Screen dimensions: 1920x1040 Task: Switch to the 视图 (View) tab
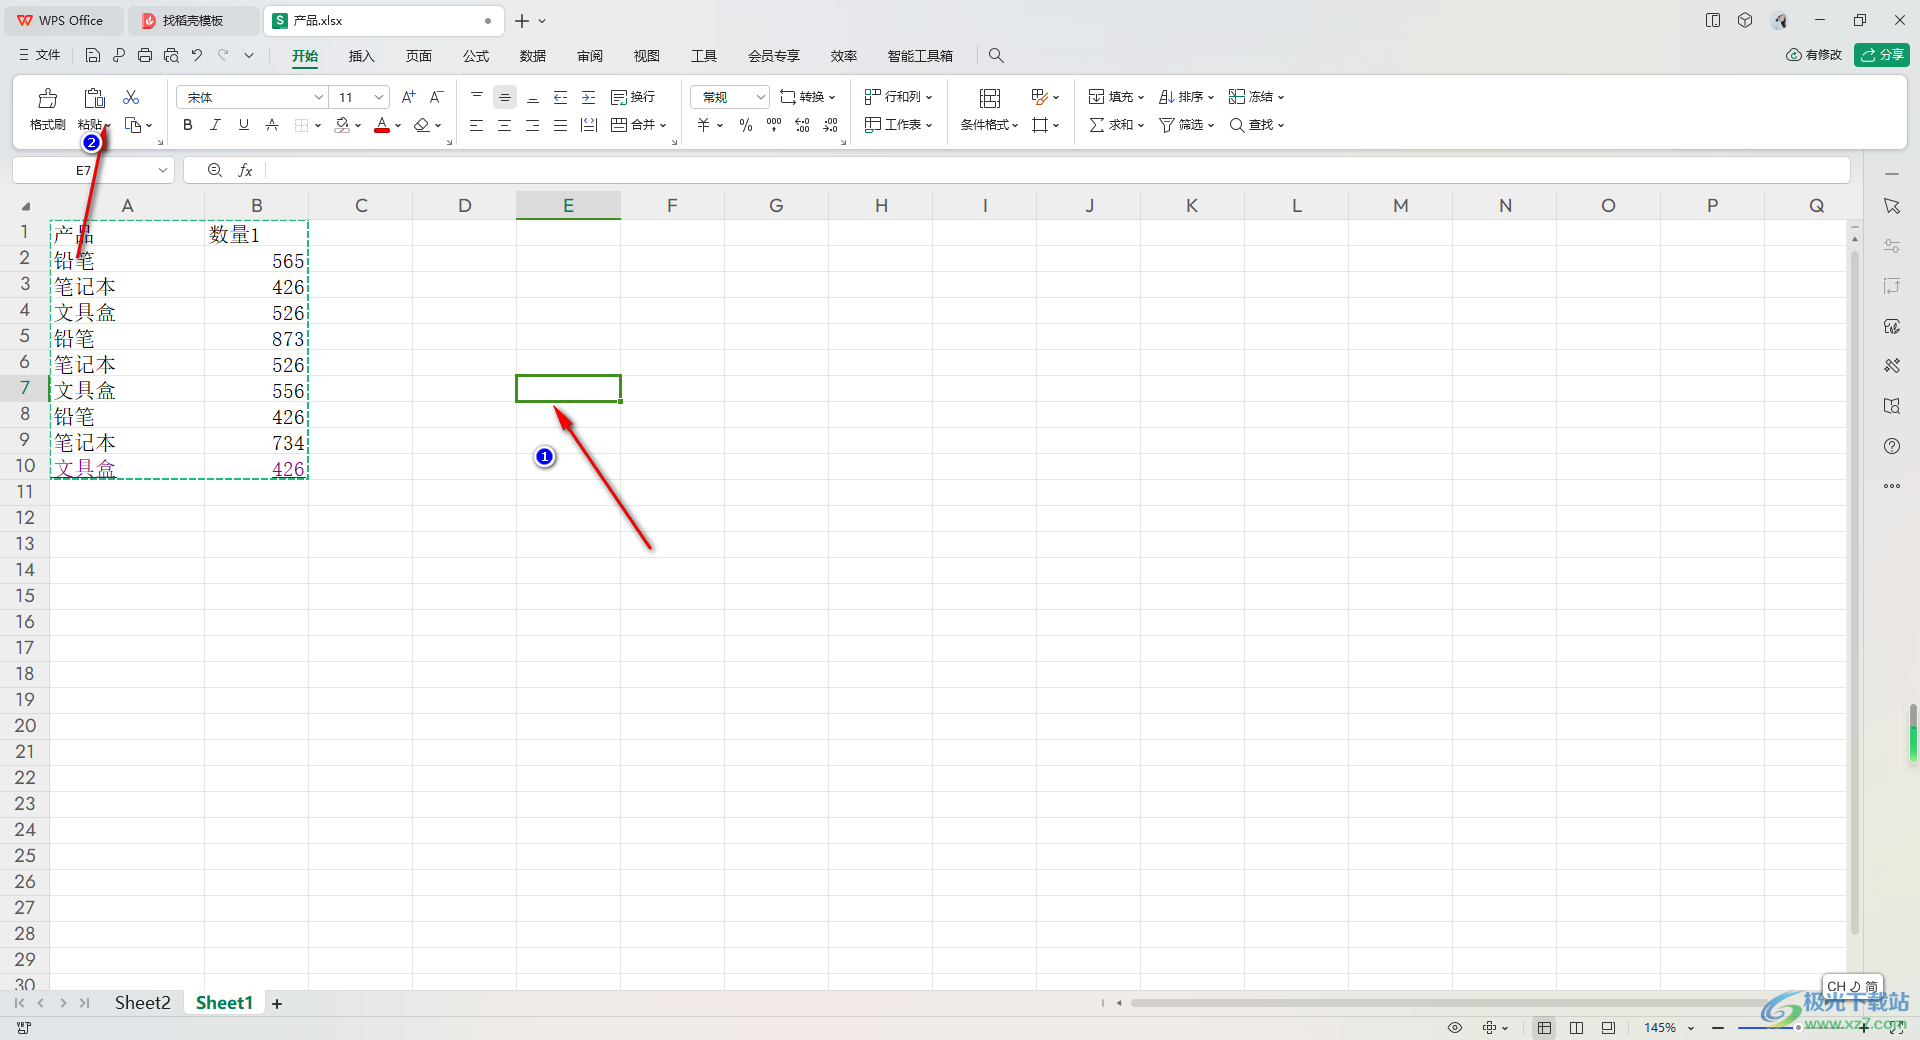click(647, 56)
